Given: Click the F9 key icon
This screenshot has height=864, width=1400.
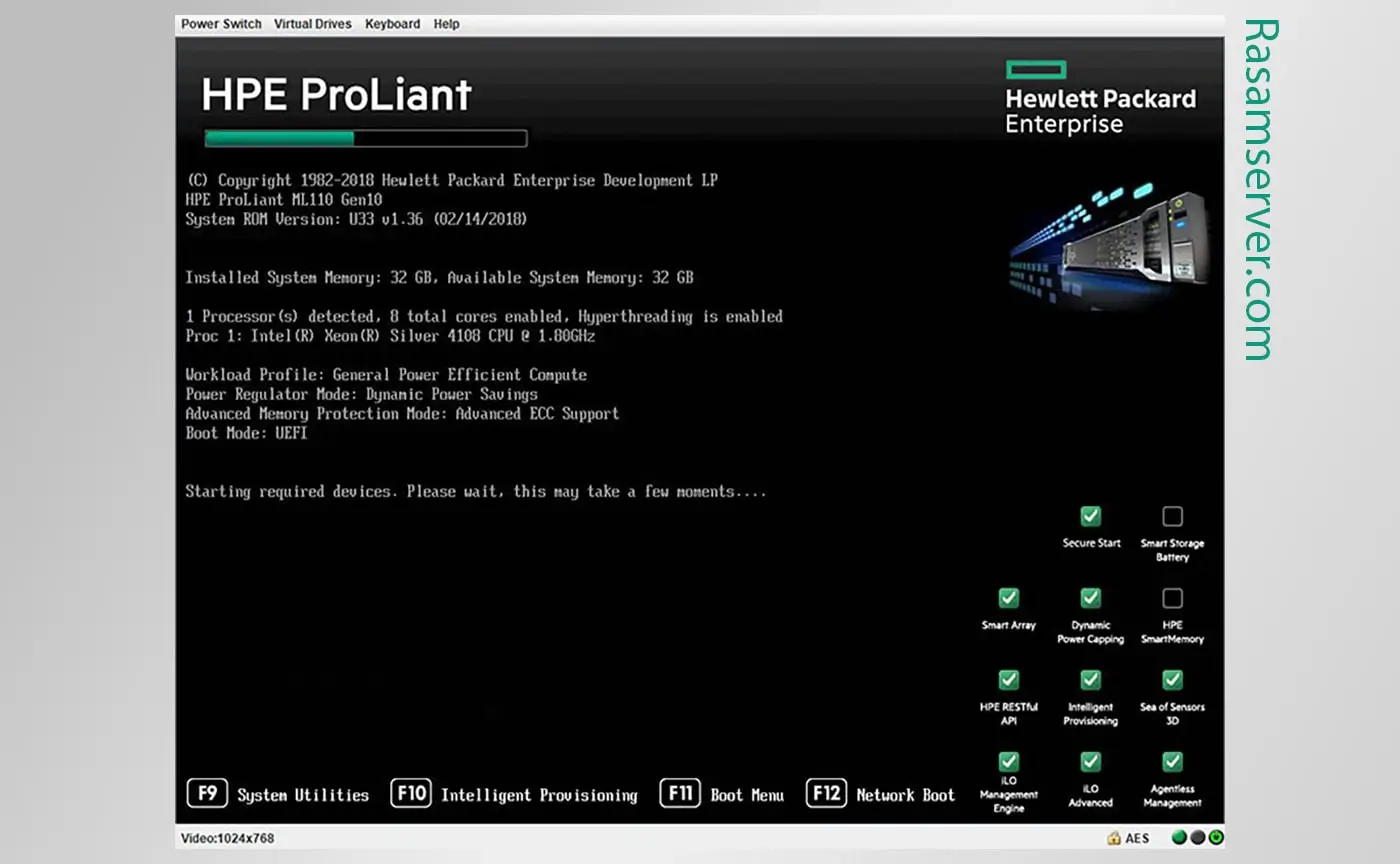Looking at the screenshot, I should click(x=207, y=793).
